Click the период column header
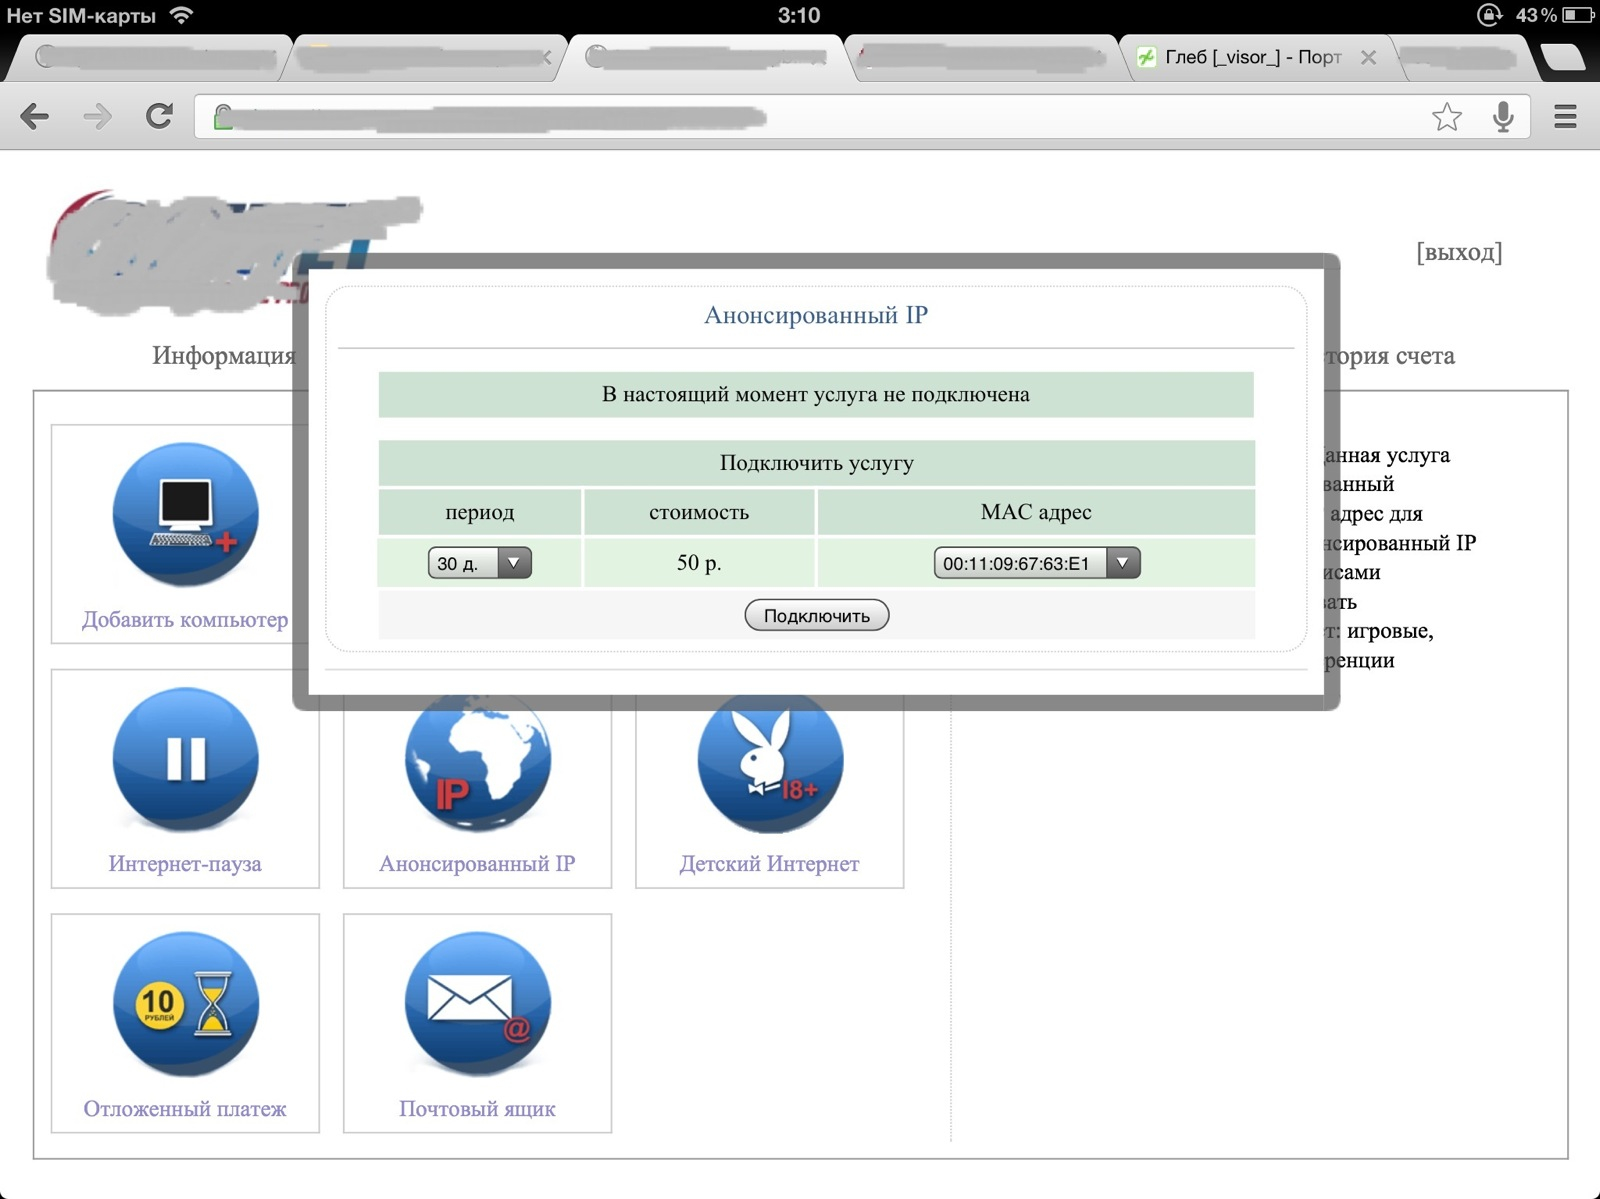 [480, 512]
